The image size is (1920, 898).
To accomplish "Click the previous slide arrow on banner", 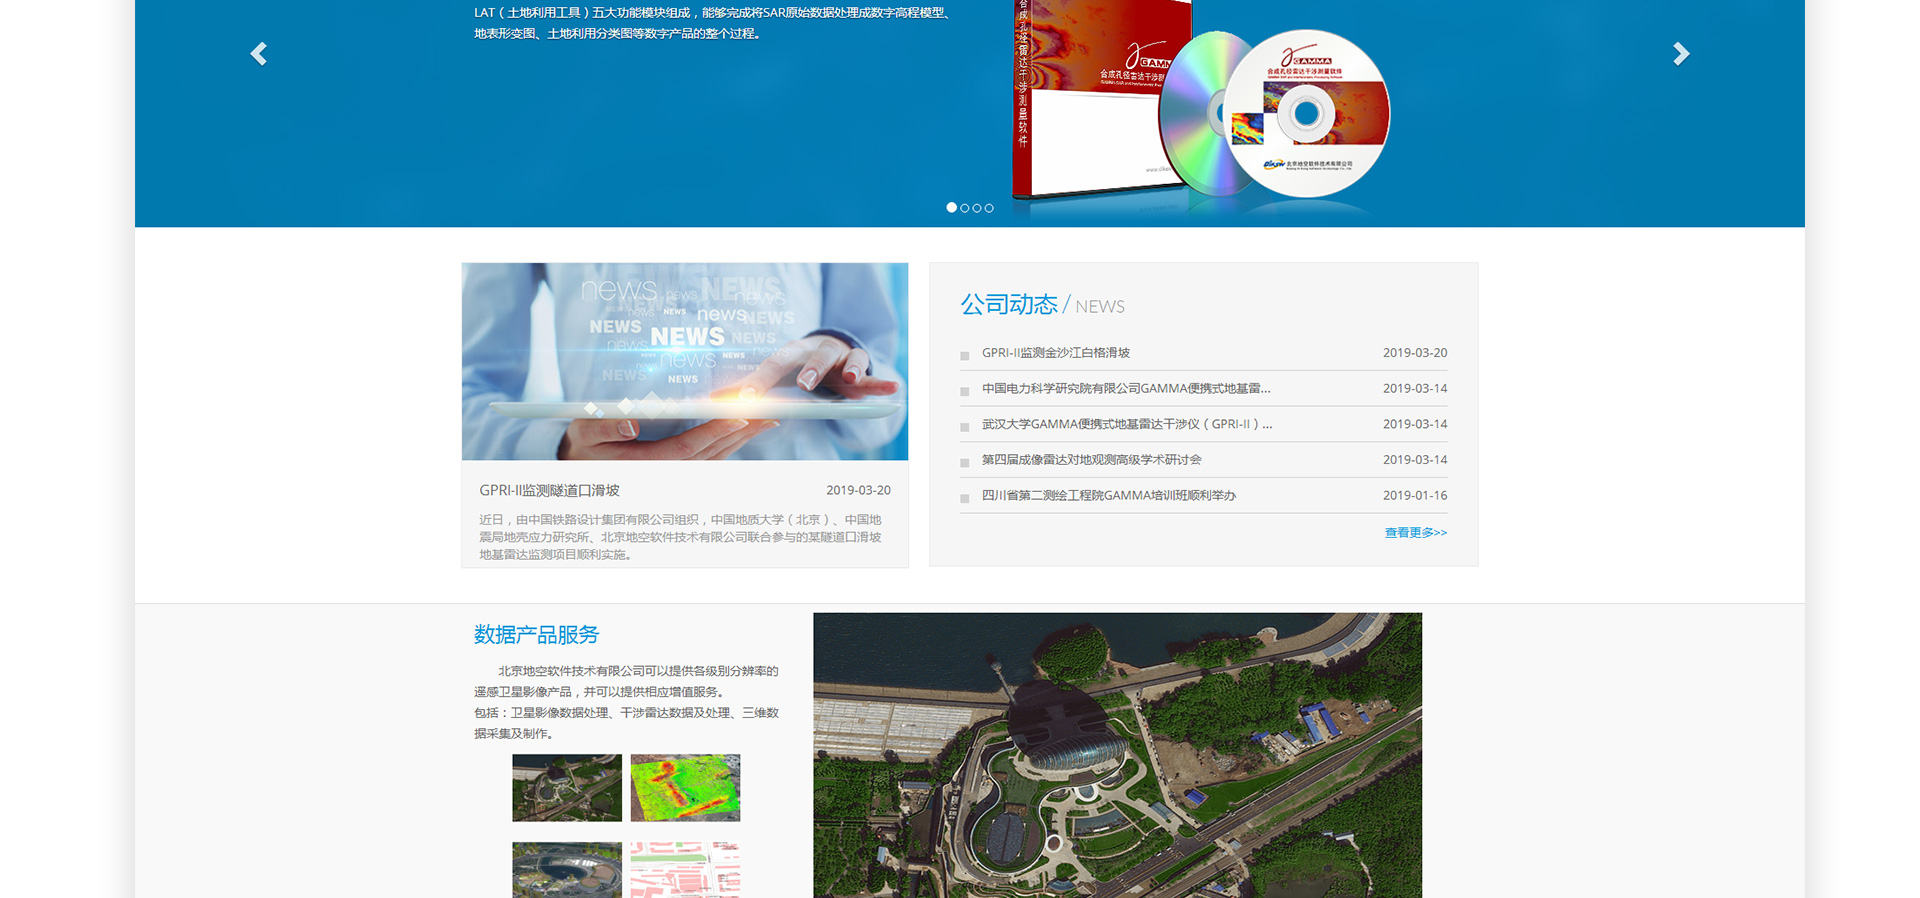I will [259, 54].
